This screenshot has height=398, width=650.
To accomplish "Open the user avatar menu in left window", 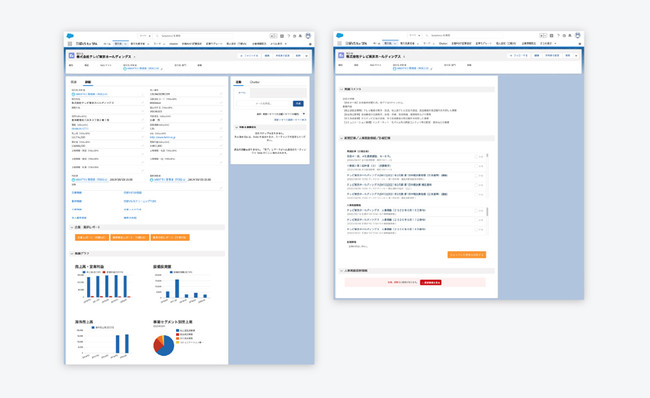I will pyautogui.click(x=308, y=36).
